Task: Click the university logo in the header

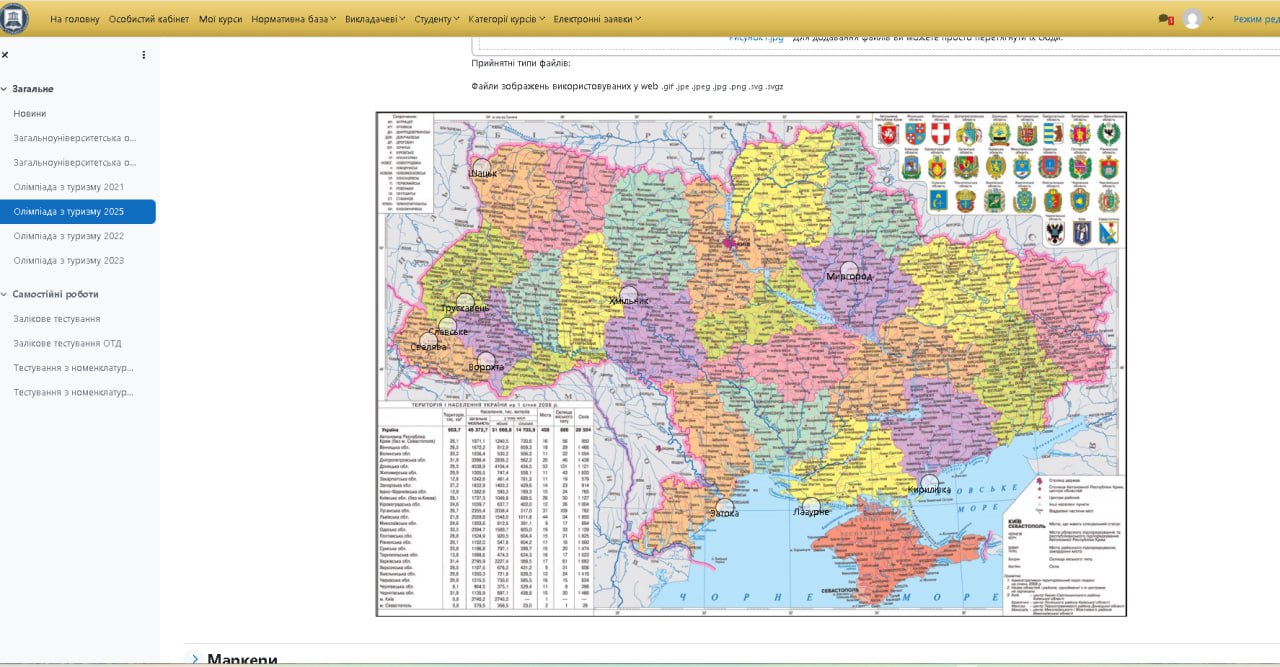Action: coord(15,18)
